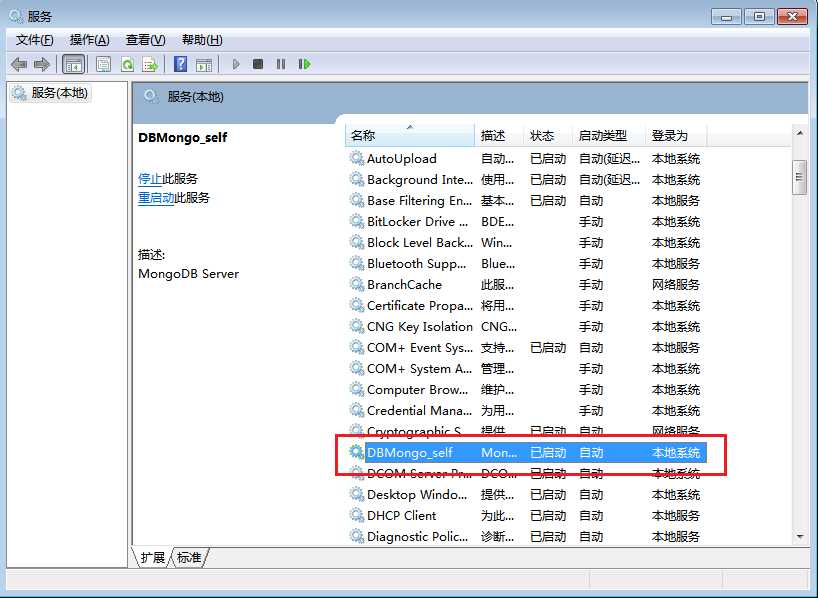Click the vertical scrollbar thumb
The image size is (818, 598).
coord(799,177)
